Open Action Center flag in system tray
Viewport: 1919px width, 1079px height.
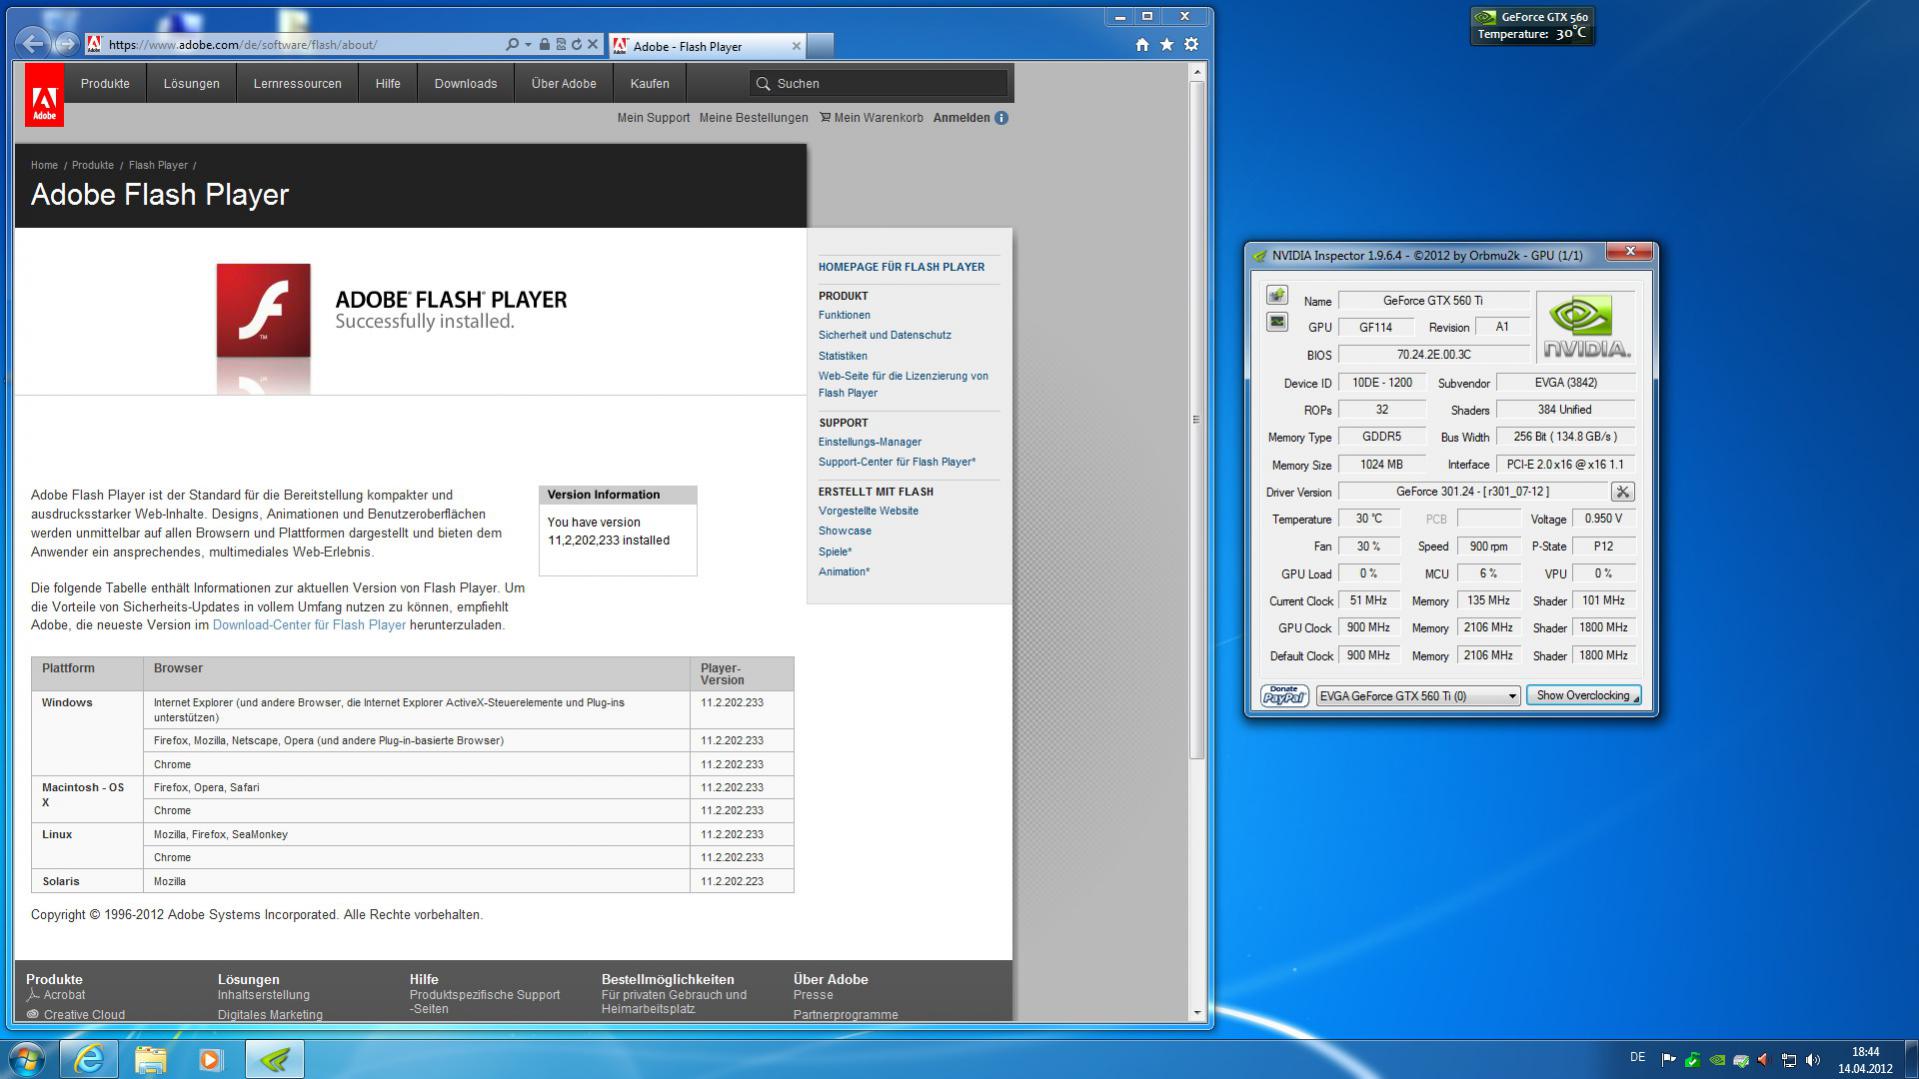pos(1668,1060)
